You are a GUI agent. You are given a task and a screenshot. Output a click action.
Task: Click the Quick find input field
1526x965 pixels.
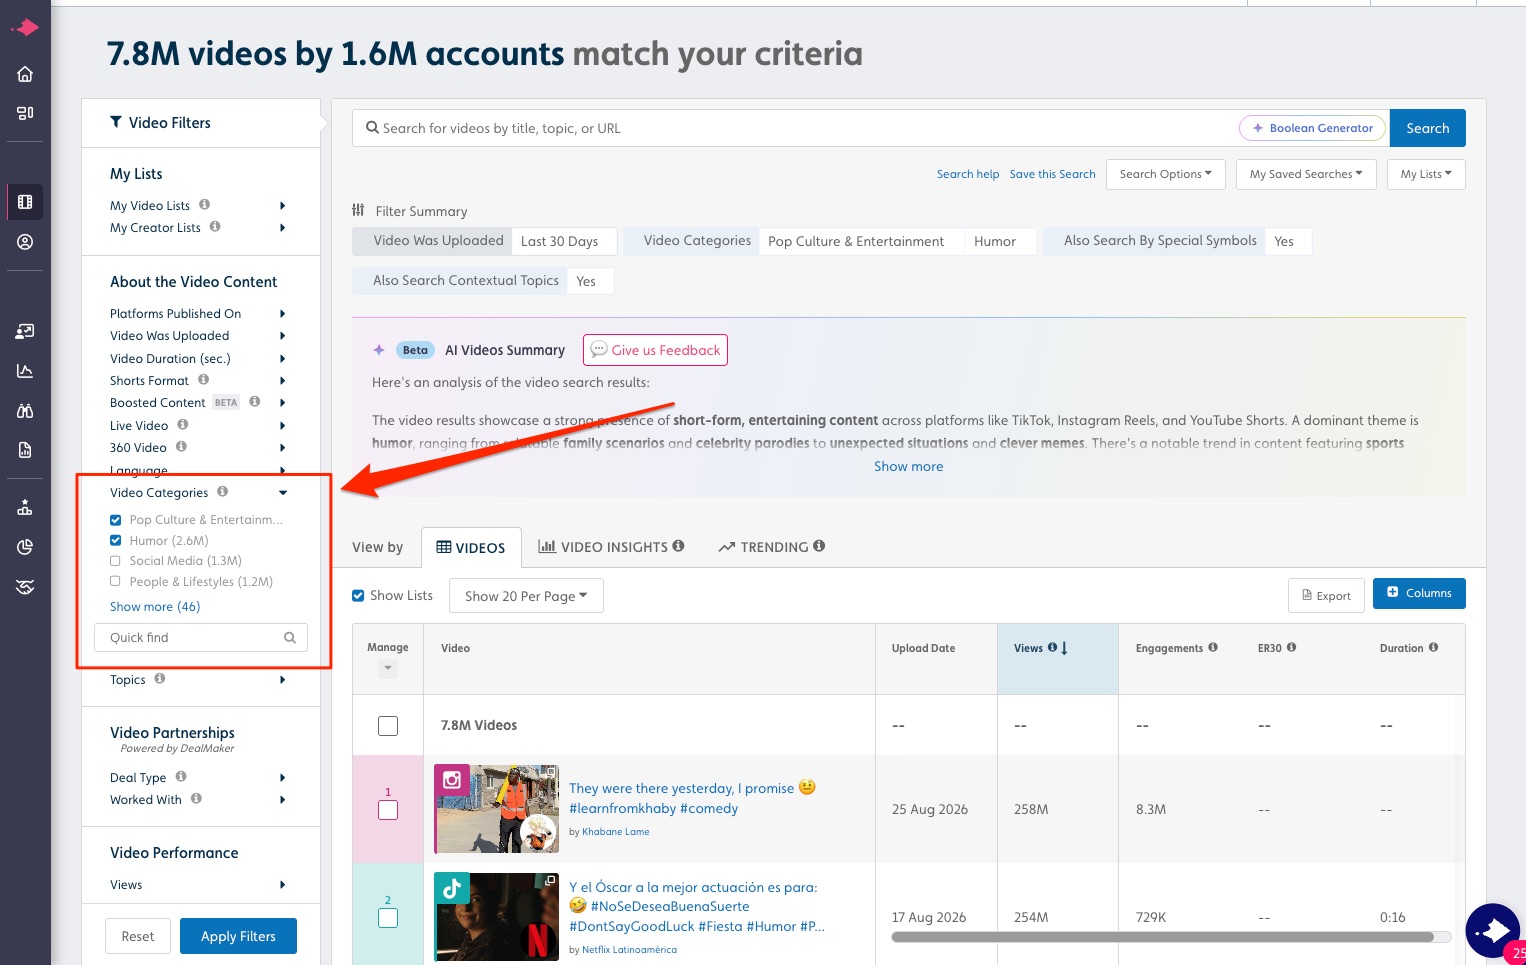(x=201, y=638)
